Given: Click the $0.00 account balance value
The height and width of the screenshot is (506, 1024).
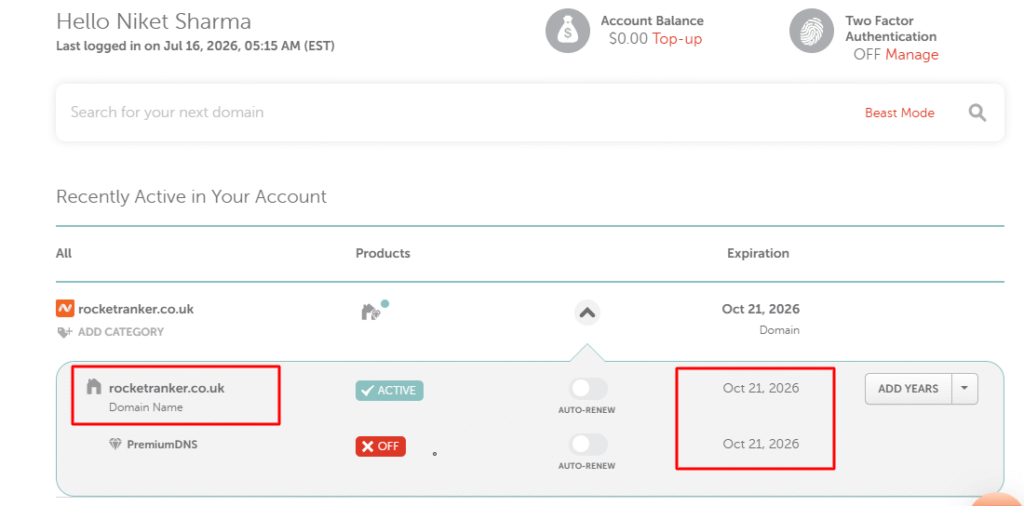Looking at the screenshot, I should [x=628, y=39].
